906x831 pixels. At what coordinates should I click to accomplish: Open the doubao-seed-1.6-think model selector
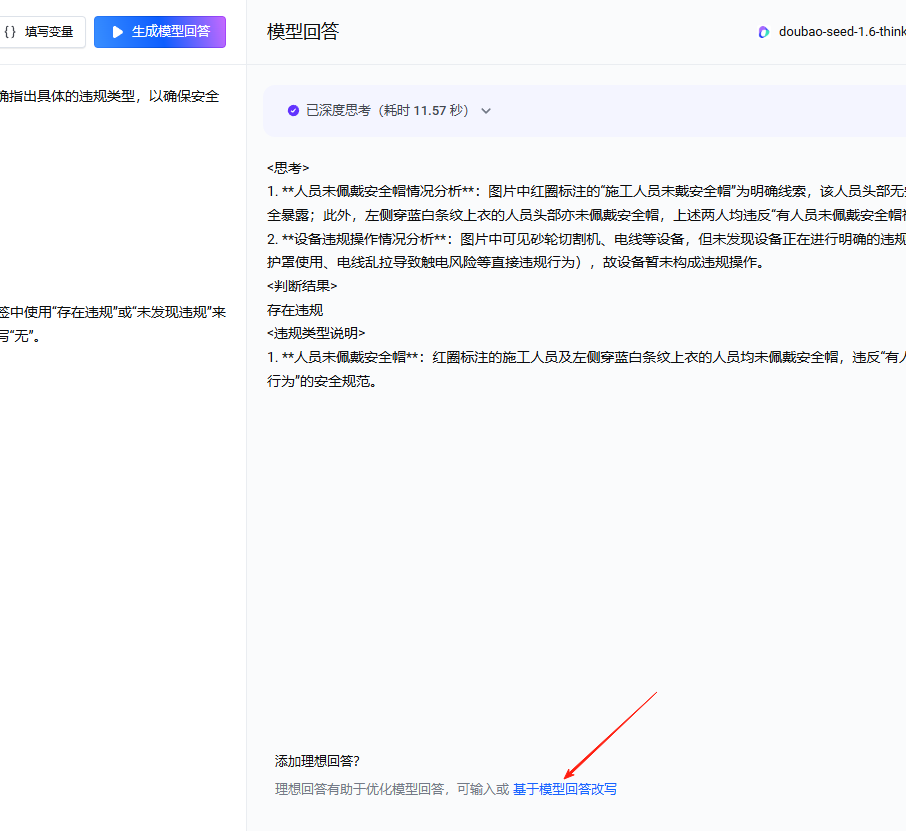click(x=842, y=32)
